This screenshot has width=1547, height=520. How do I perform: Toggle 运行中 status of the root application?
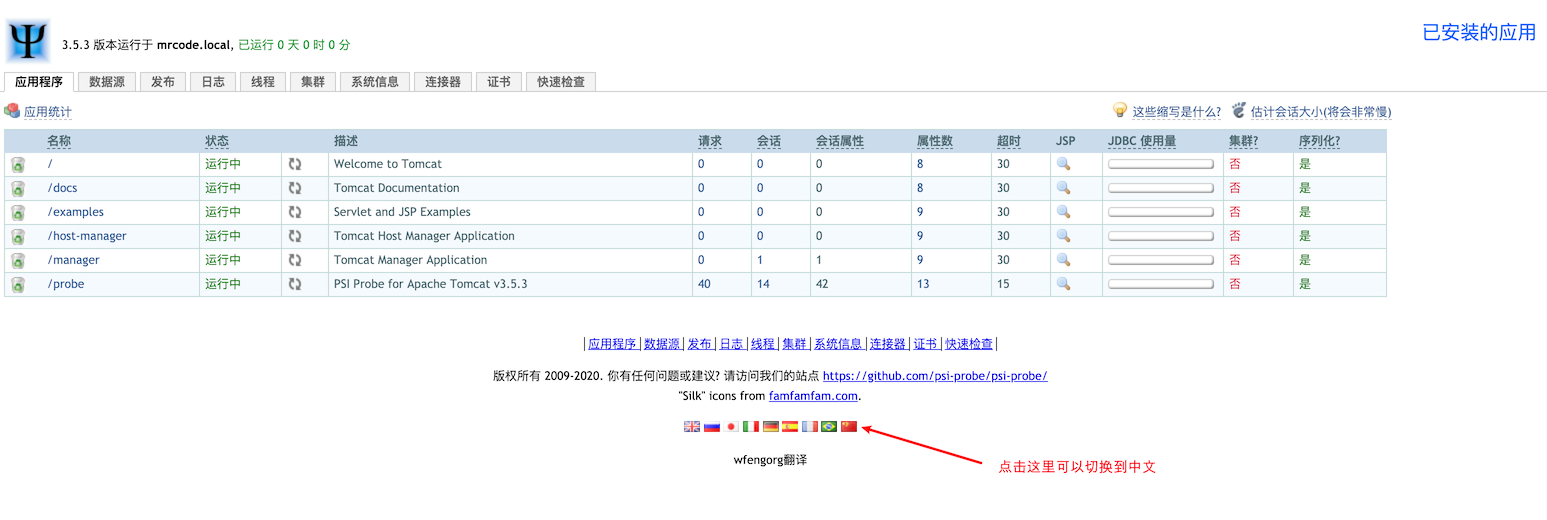point(223,164)
